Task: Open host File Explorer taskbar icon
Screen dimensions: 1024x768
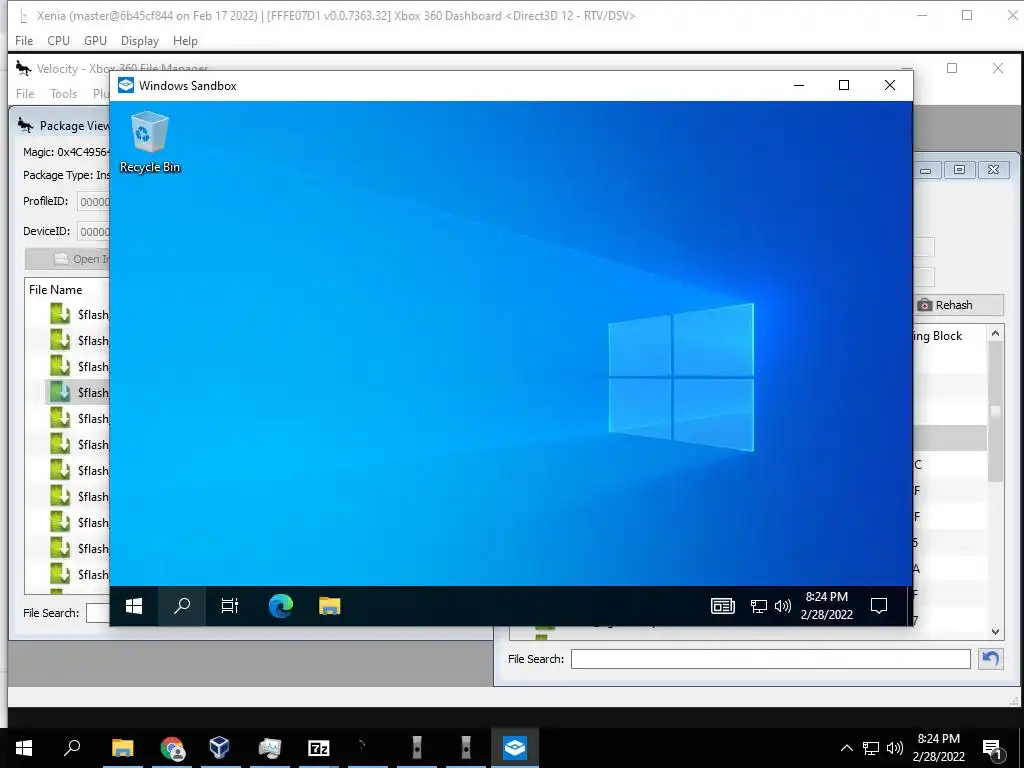Action: (x=122, y=748)
